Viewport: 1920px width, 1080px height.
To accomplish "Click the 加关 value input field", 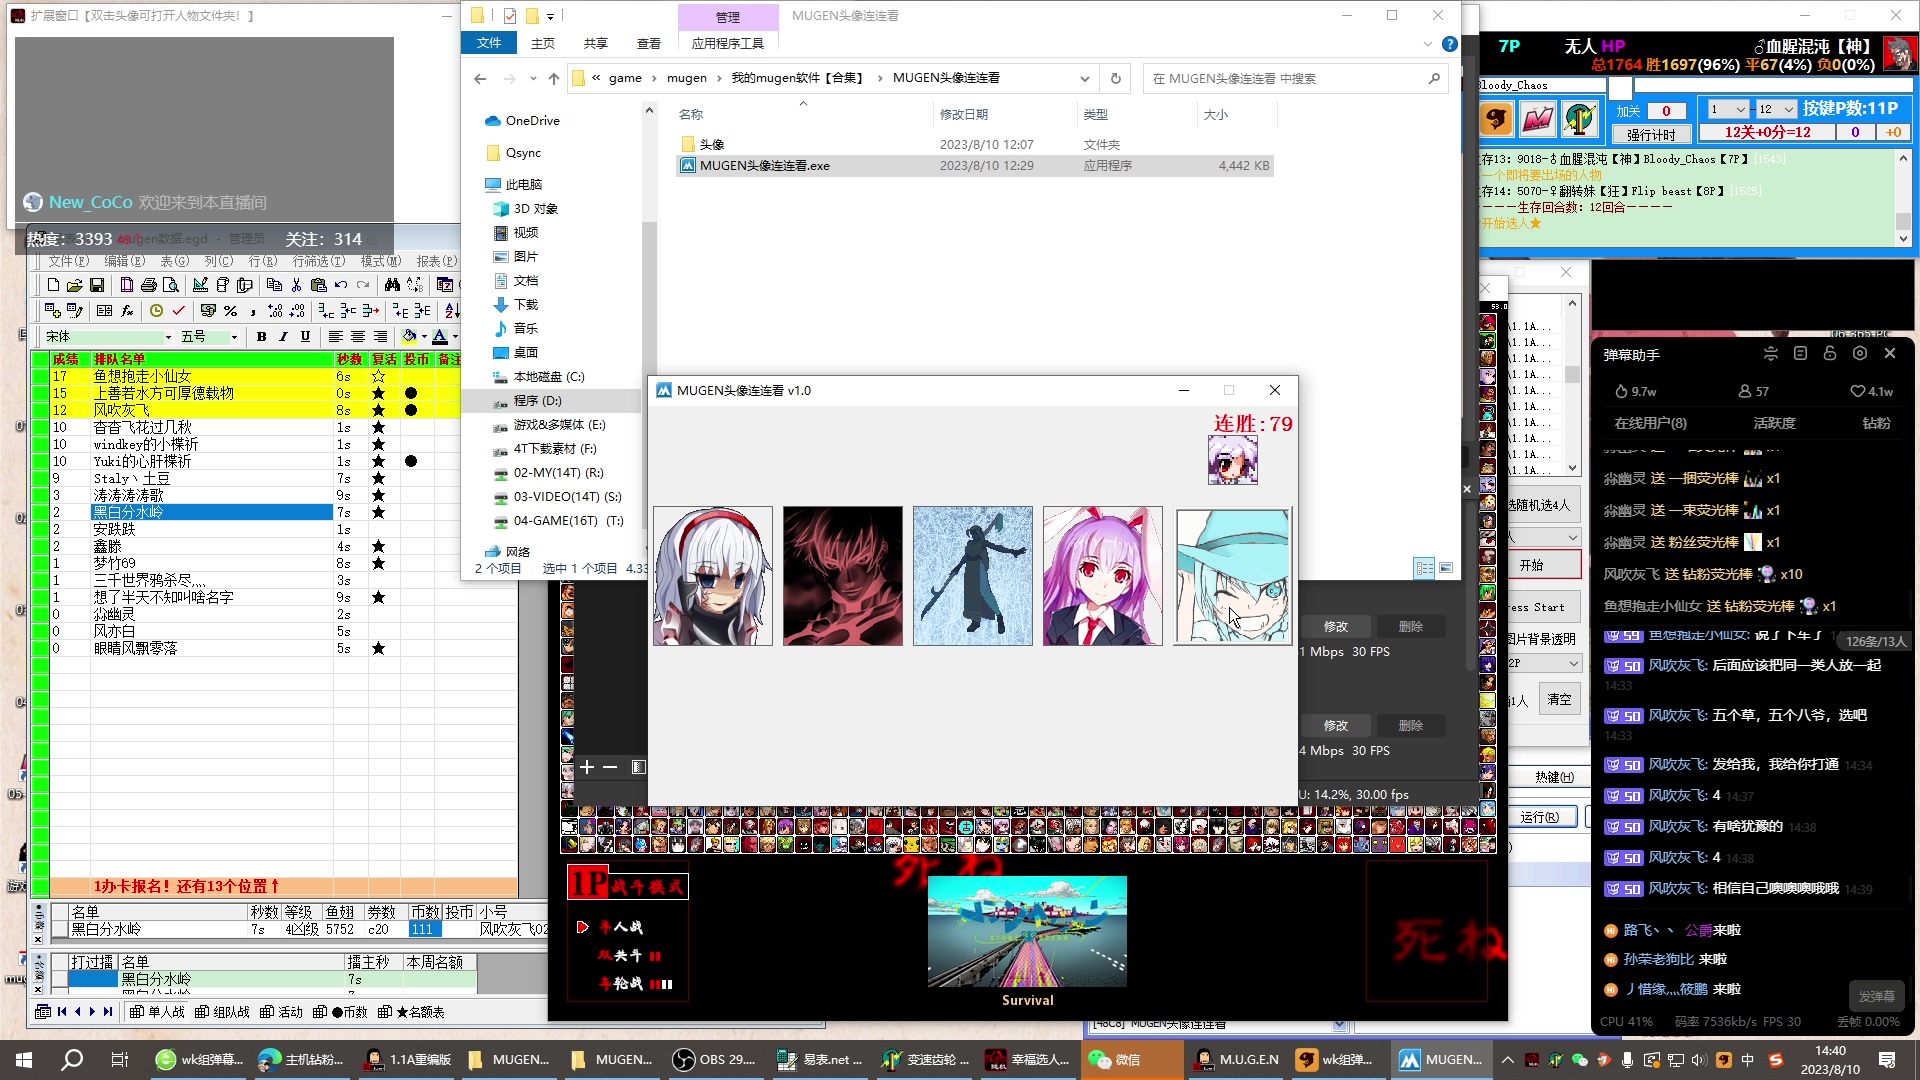I will (x=1666, y=111).
